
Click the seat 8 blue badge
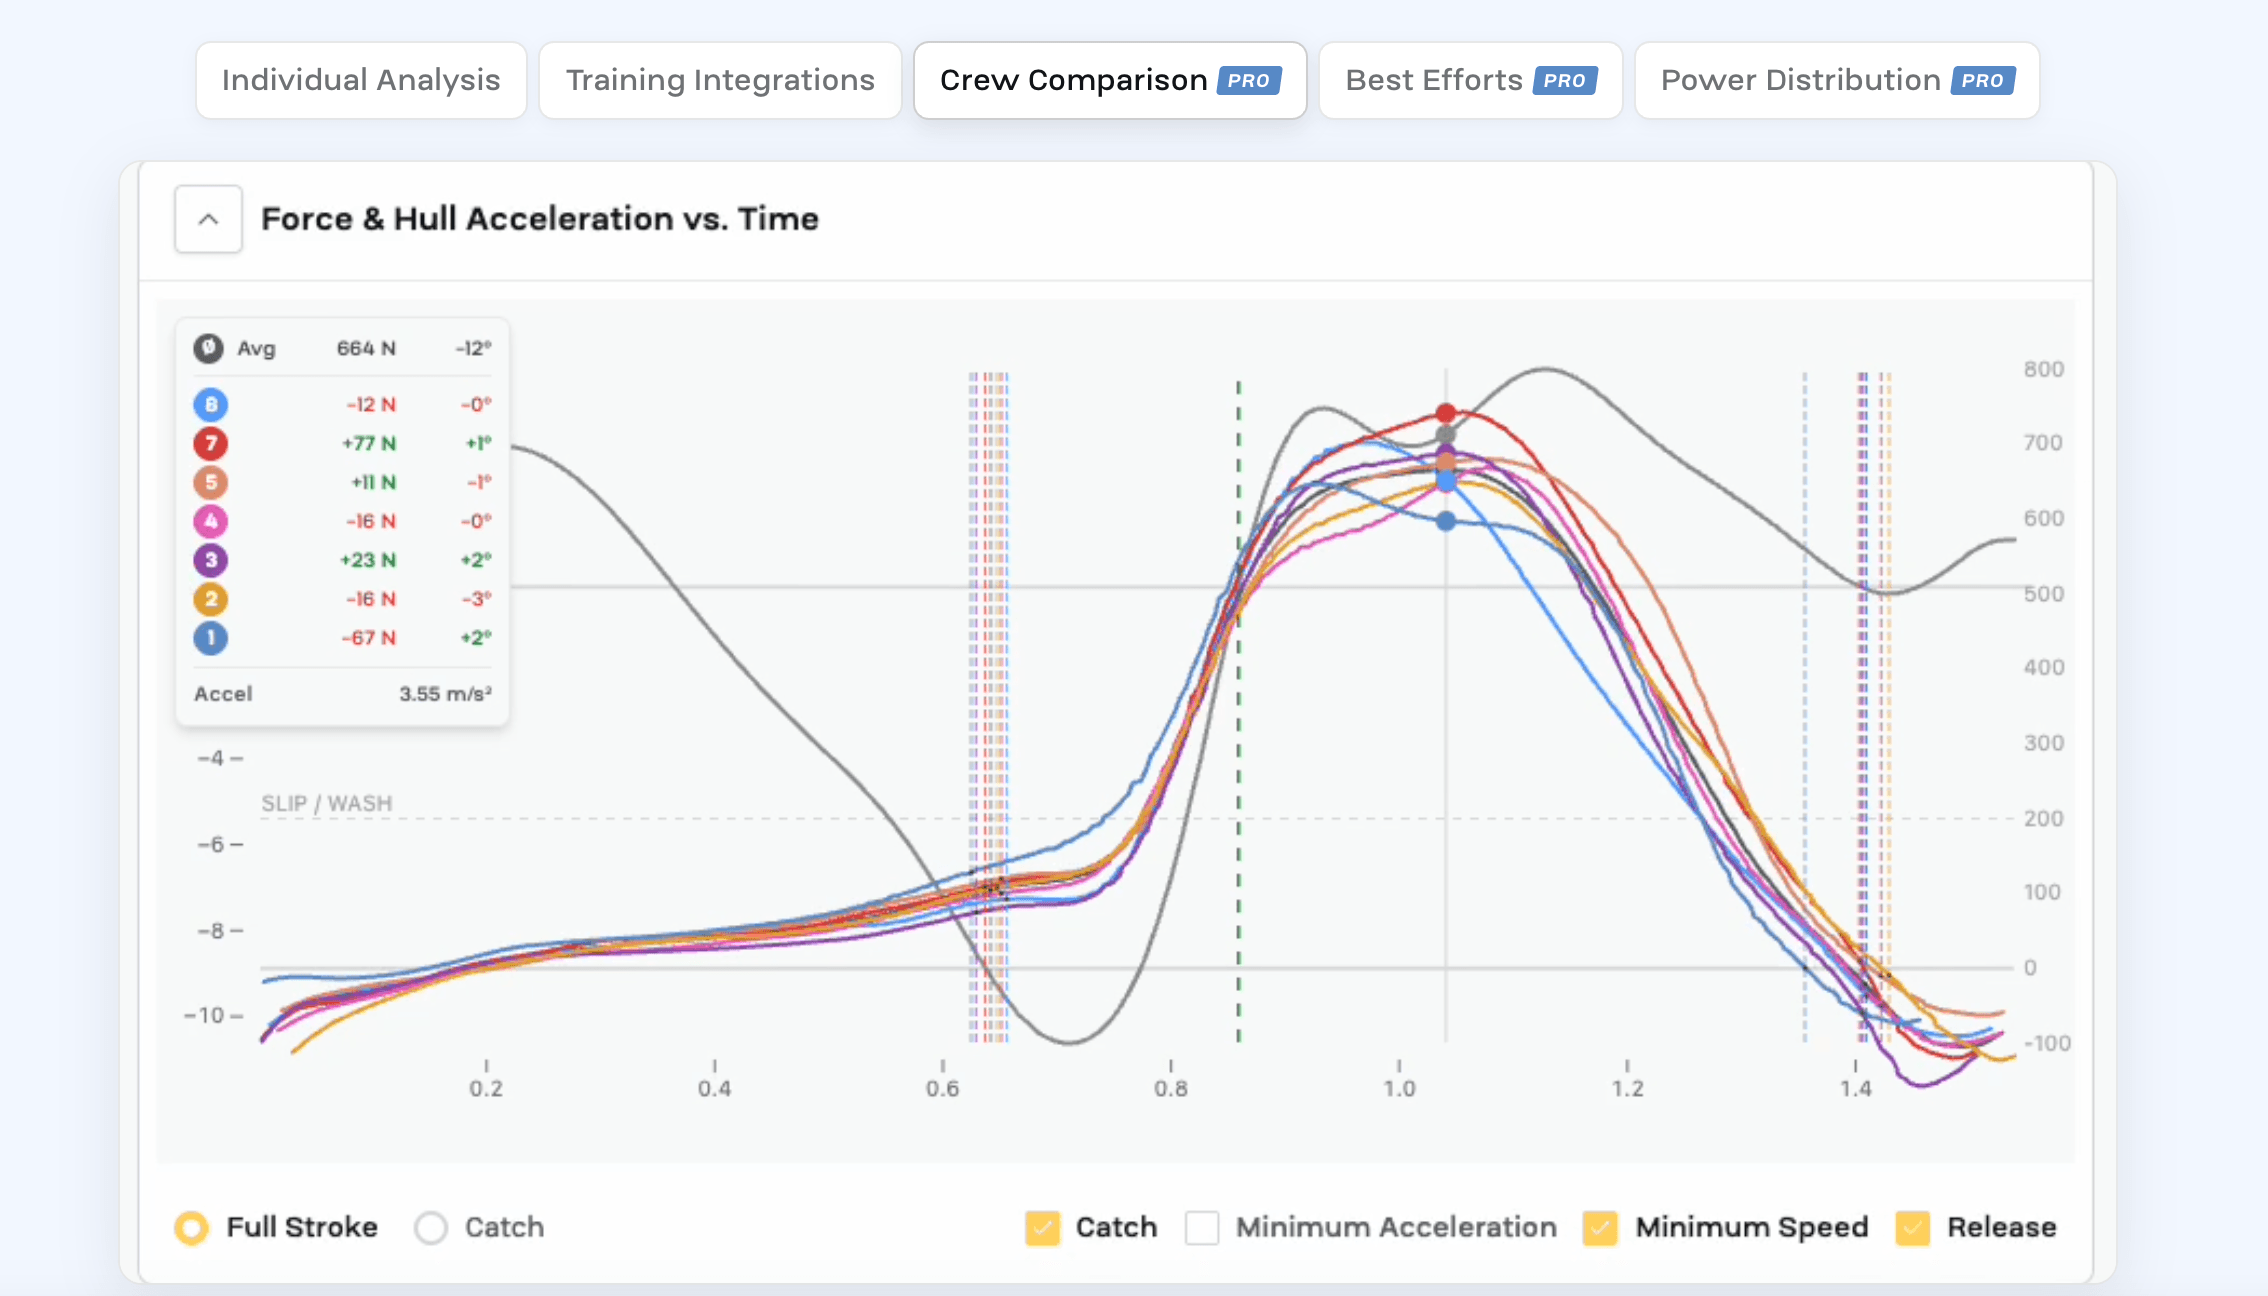[x=210, y=405]
